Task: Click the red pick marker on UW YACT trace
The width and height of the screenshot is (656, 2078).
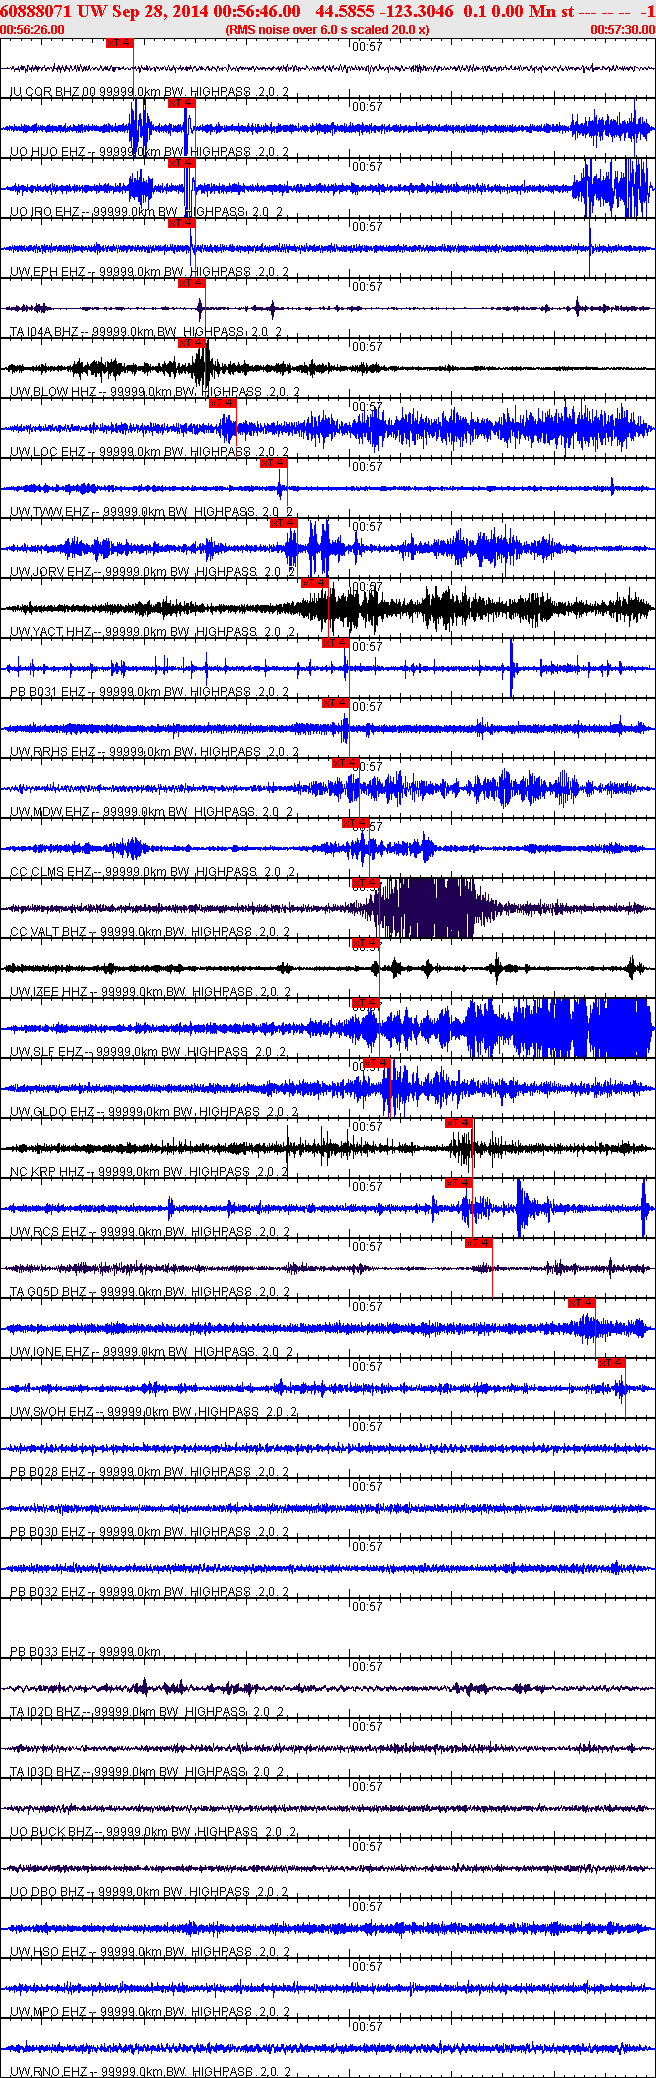Action: click(315, 583)
